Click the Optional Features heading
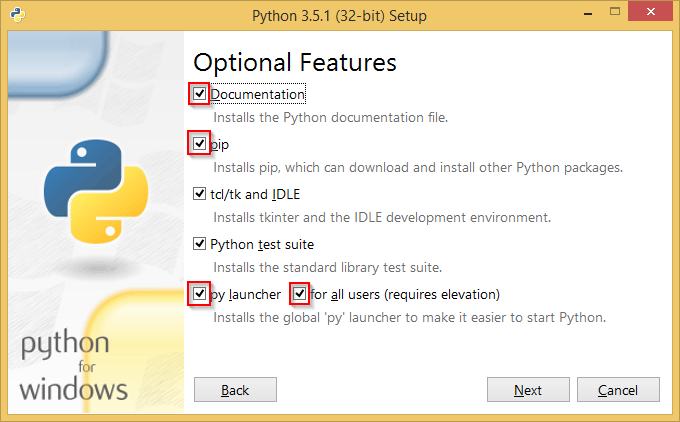680x422 pixels. 295,62
